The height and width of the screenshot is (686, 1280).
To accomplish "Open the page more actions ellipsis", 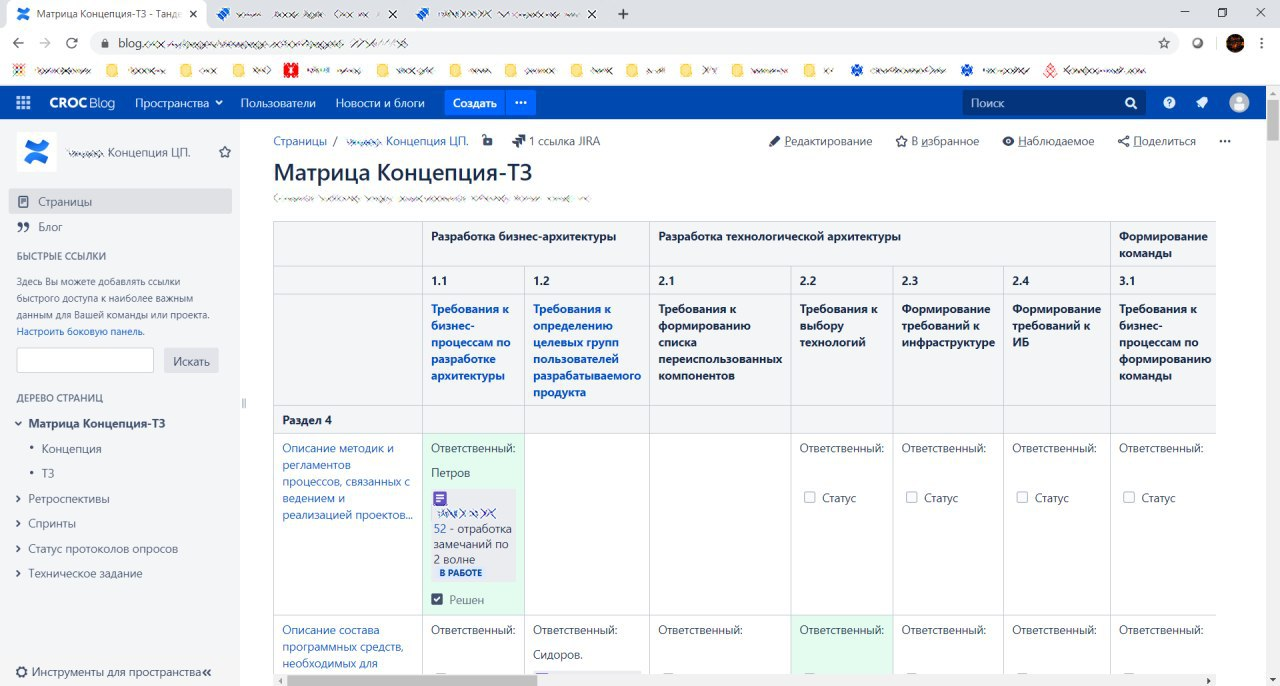I will tap(1225, 141).
